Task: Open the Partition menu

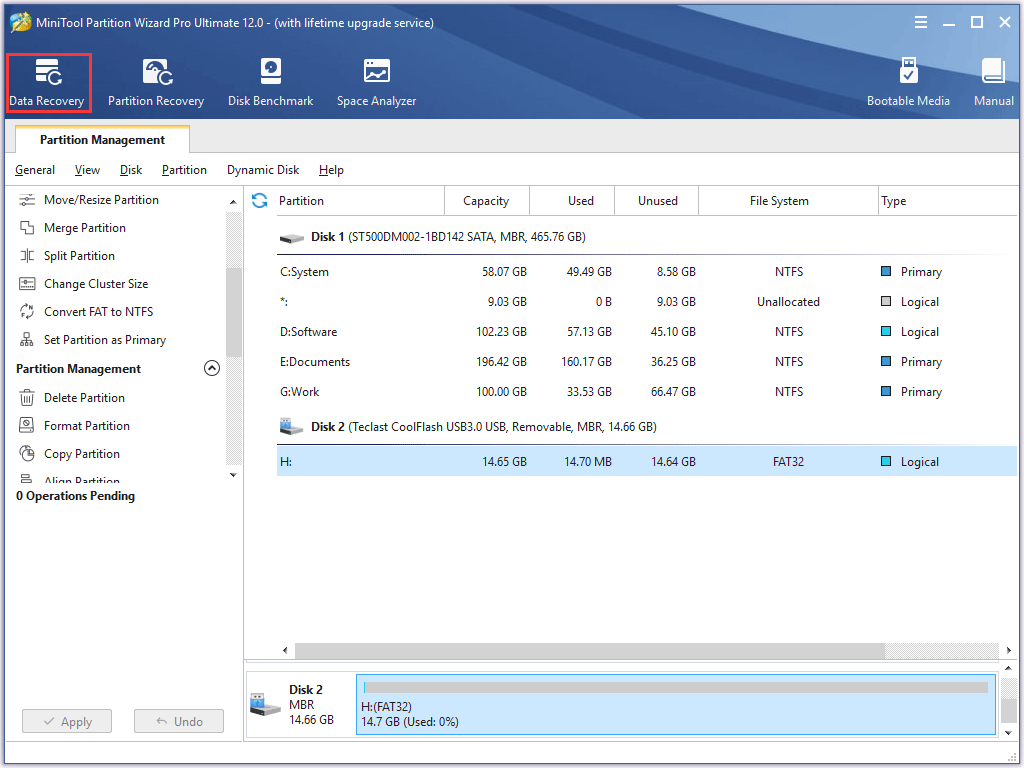Action: [x=184, y=170]
